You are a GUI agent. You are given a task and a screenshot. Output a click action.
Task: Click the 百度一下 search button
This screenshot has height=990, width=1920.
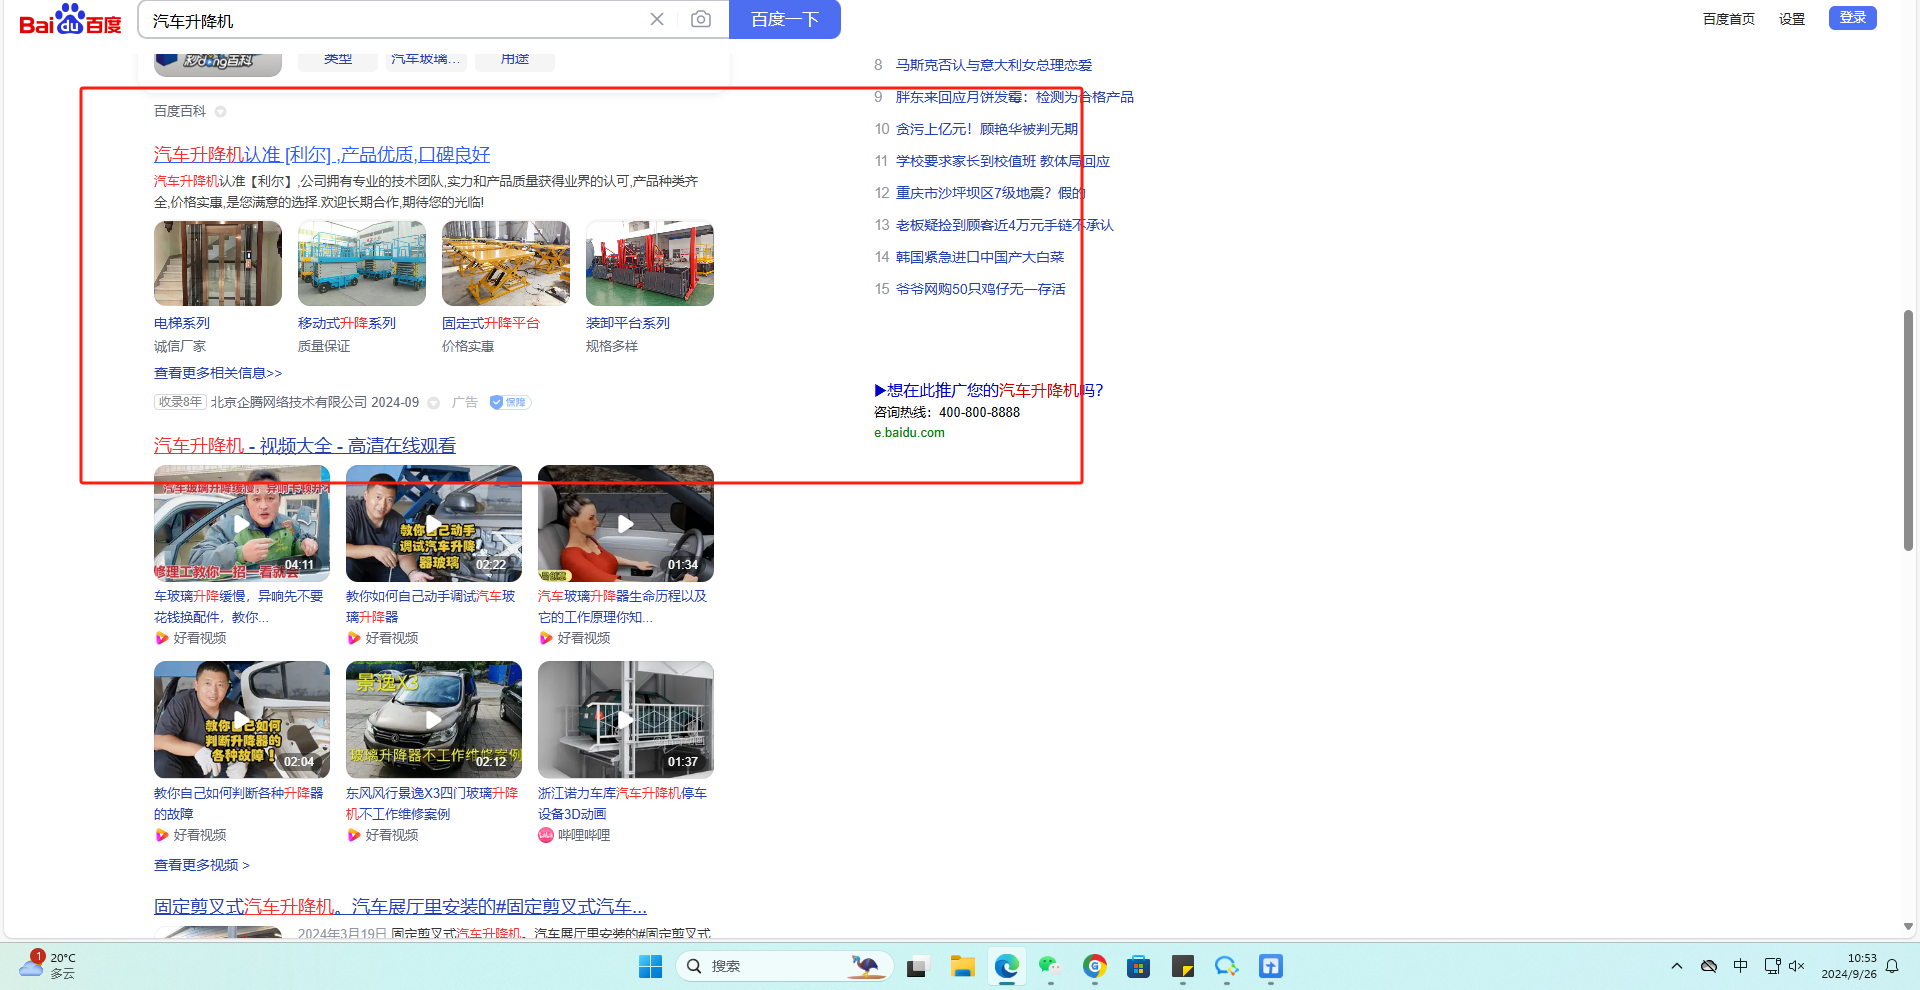[785, 20]
